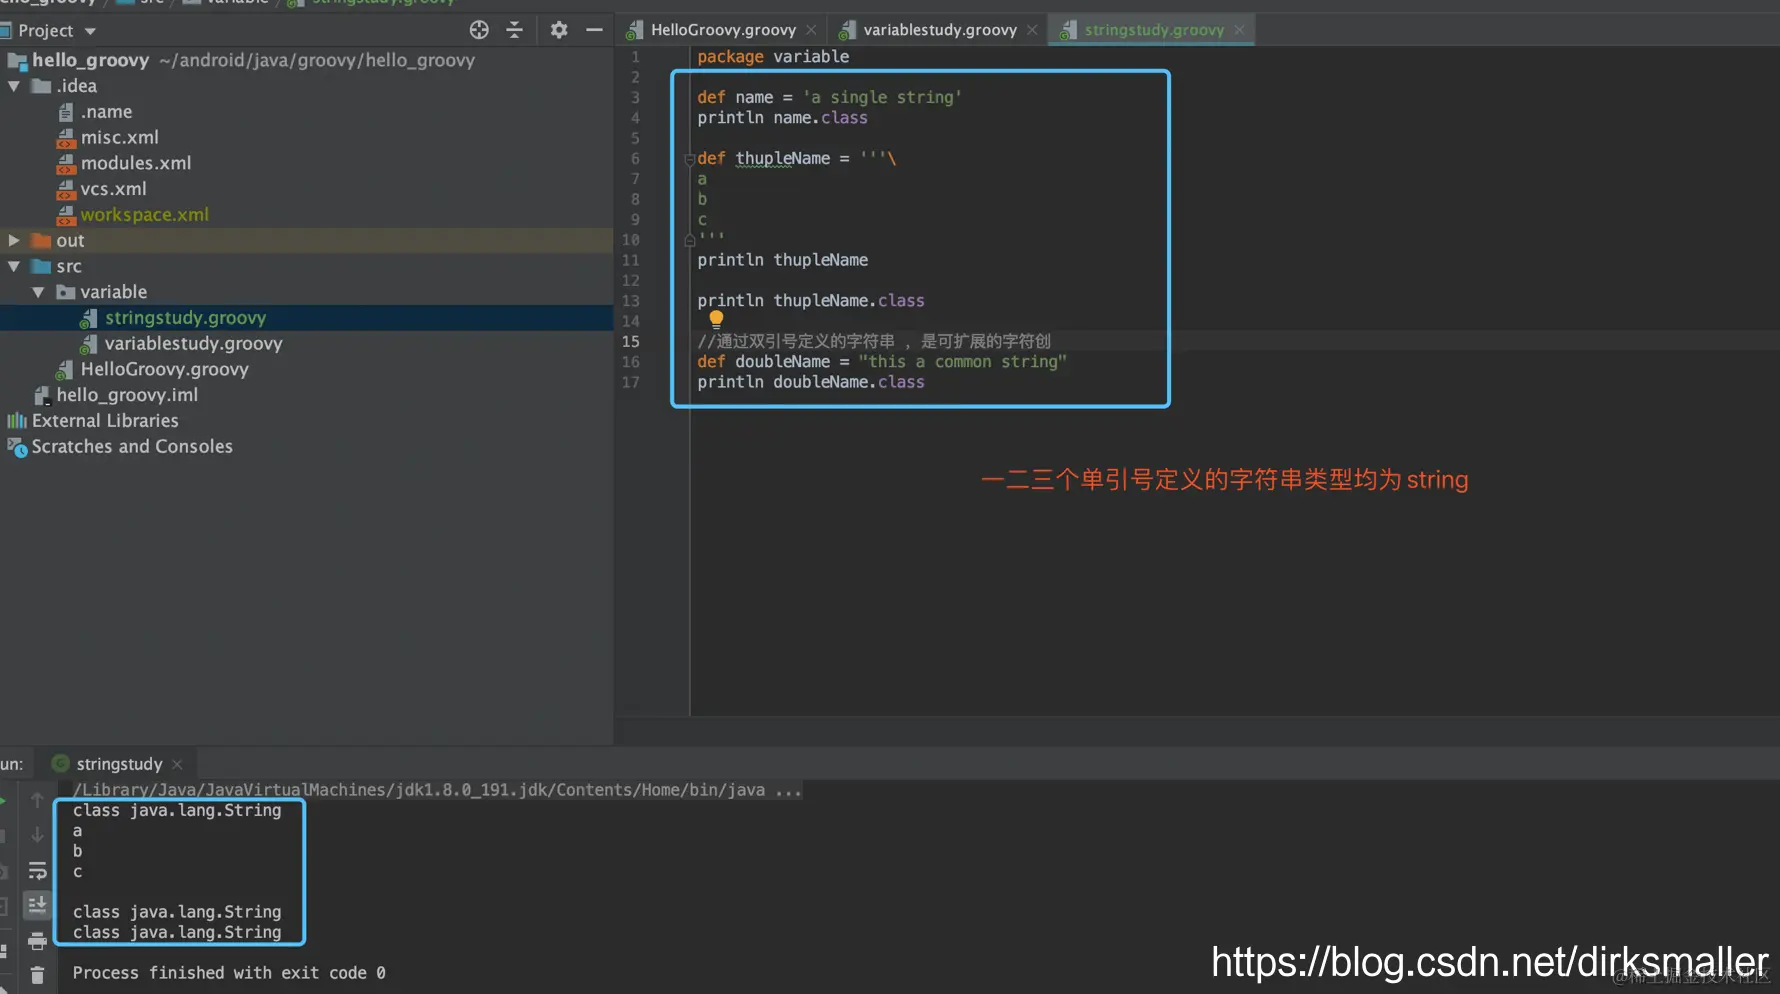Click 'package variable' on line 1
The image size is (1780, 994).
point(773,57)
